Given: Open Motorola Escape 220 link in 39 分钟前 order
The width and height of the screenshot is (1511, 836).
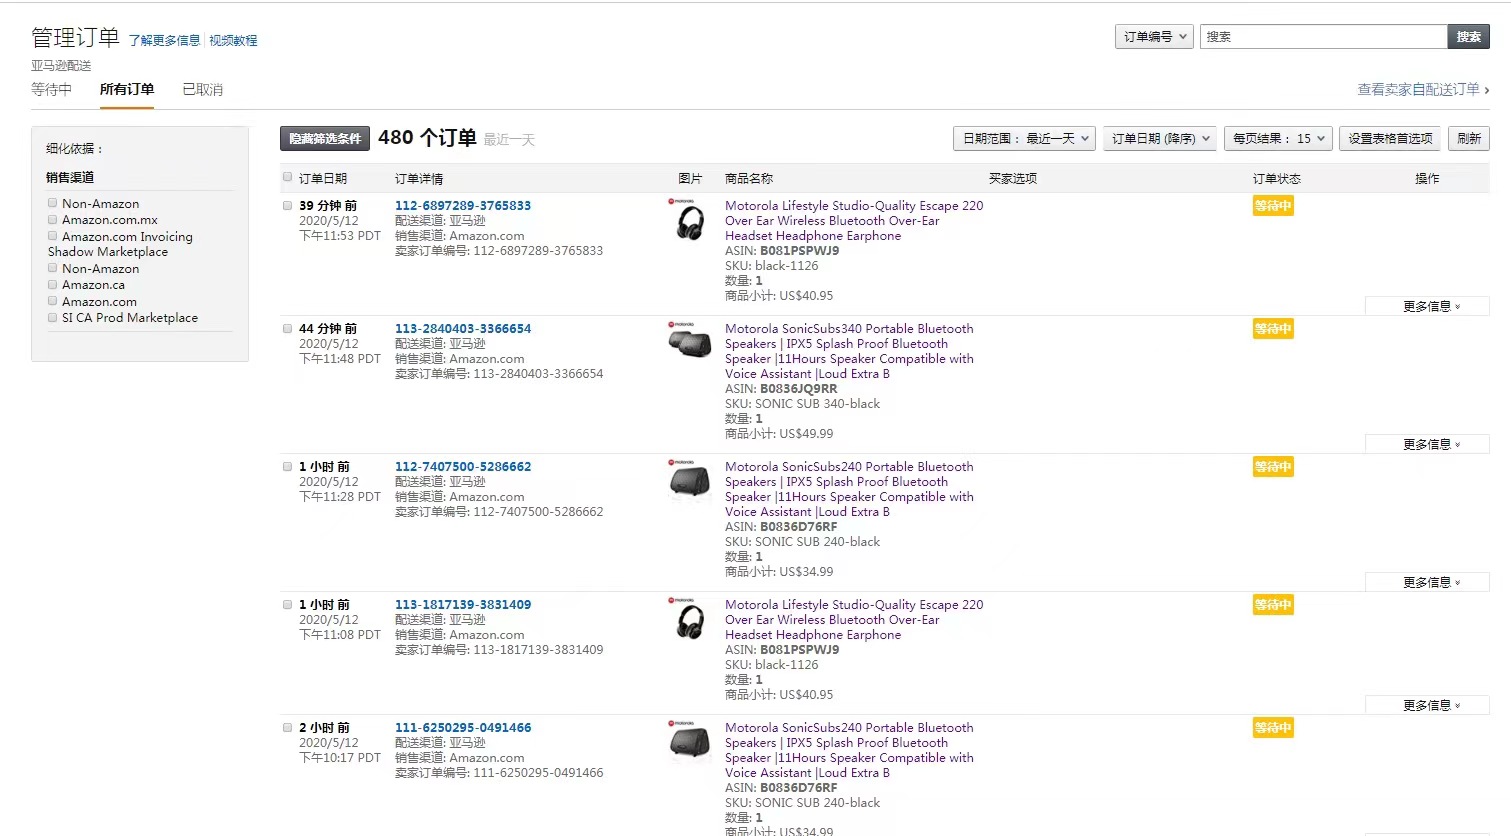Looking at the screenshot, I should pyautogui.click(x=854, y=220).
